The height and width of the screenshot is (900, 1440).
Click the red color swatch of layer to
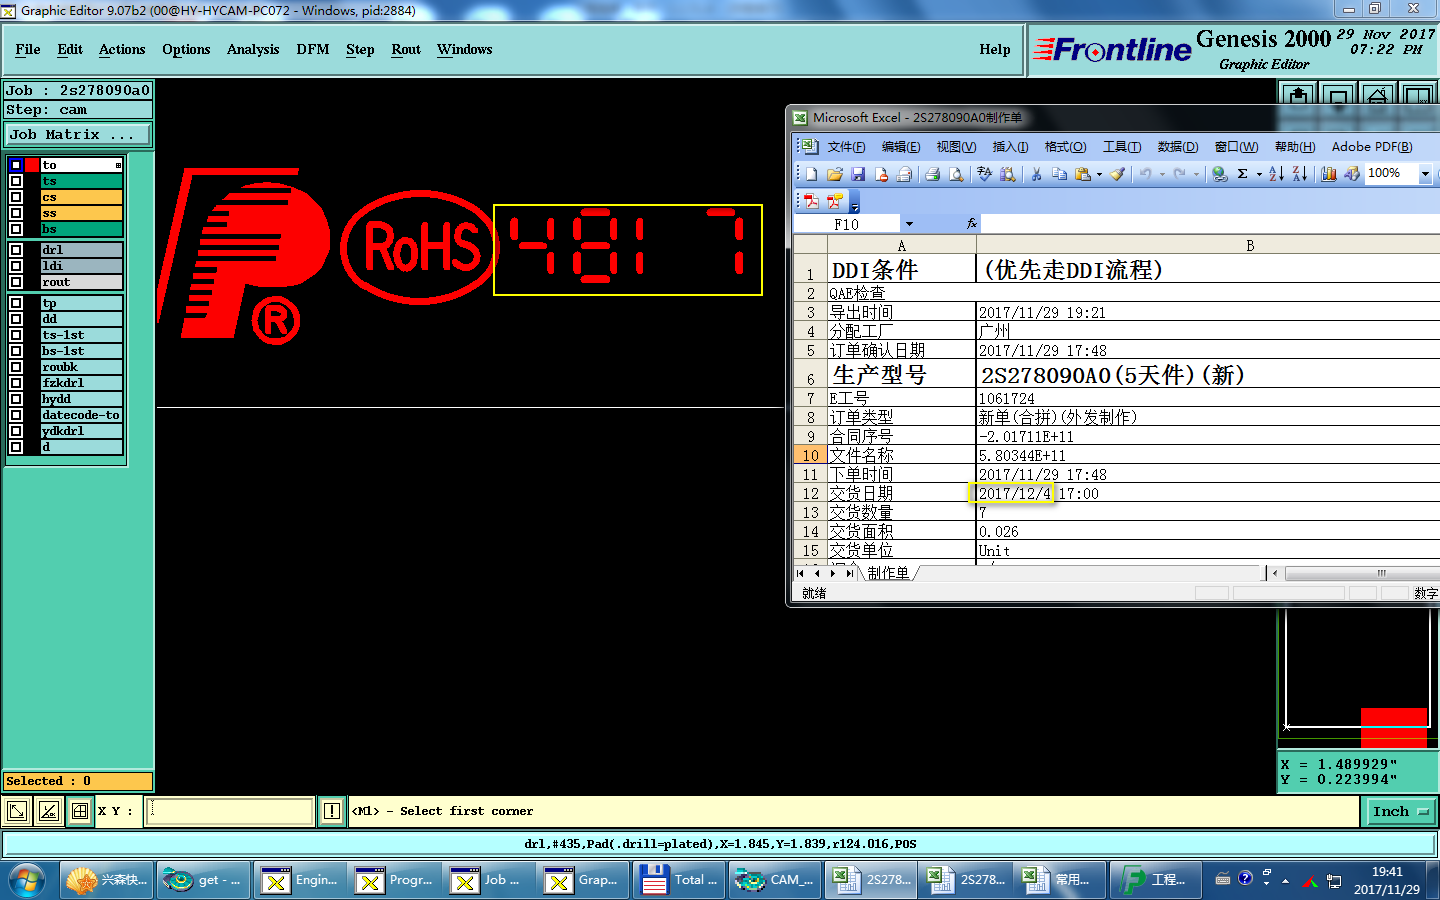(32, 165)
